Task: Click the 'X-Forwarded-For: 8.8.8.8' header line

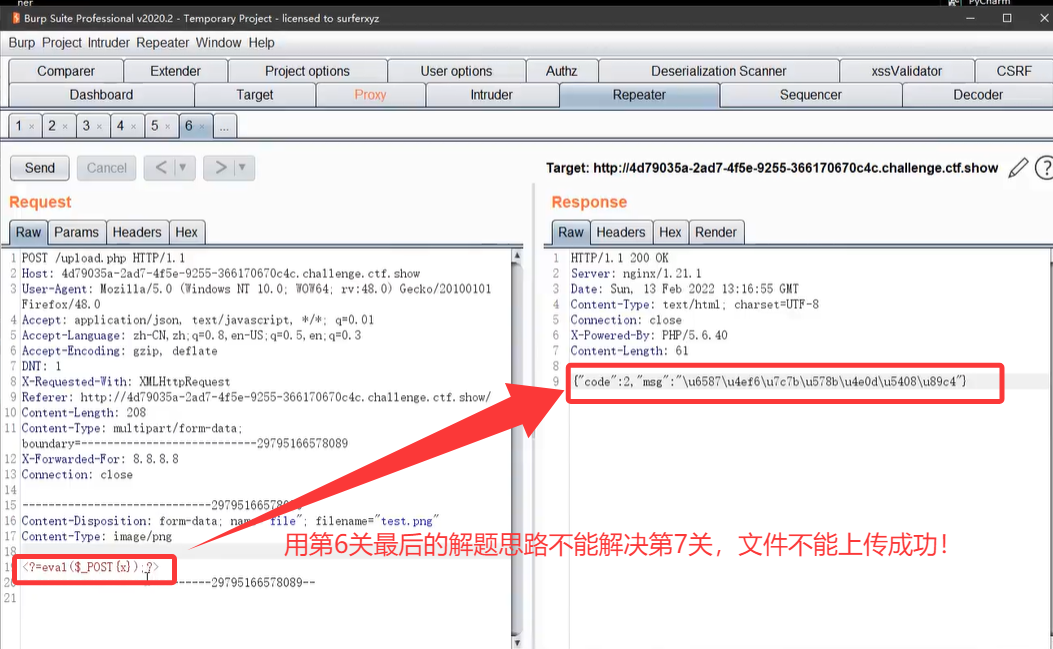Action: tap(100, 459)
